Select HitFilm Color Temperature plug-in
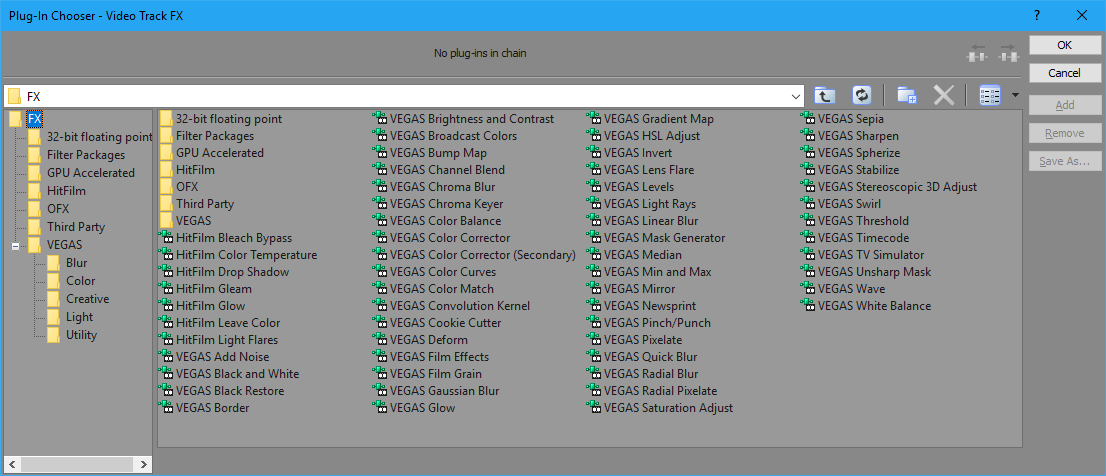The width and height of the screenshot is (1106, 476). coord(238,255)
